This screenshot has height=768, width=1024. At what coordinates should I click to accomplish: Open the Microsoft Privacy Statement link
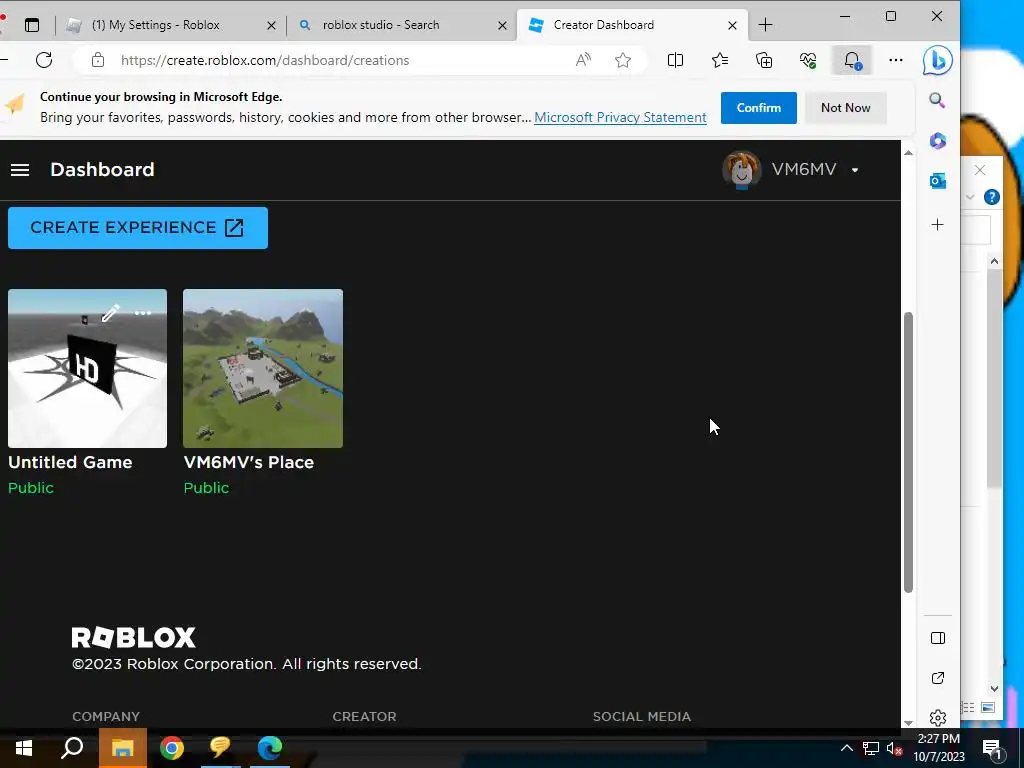(620, 118)
